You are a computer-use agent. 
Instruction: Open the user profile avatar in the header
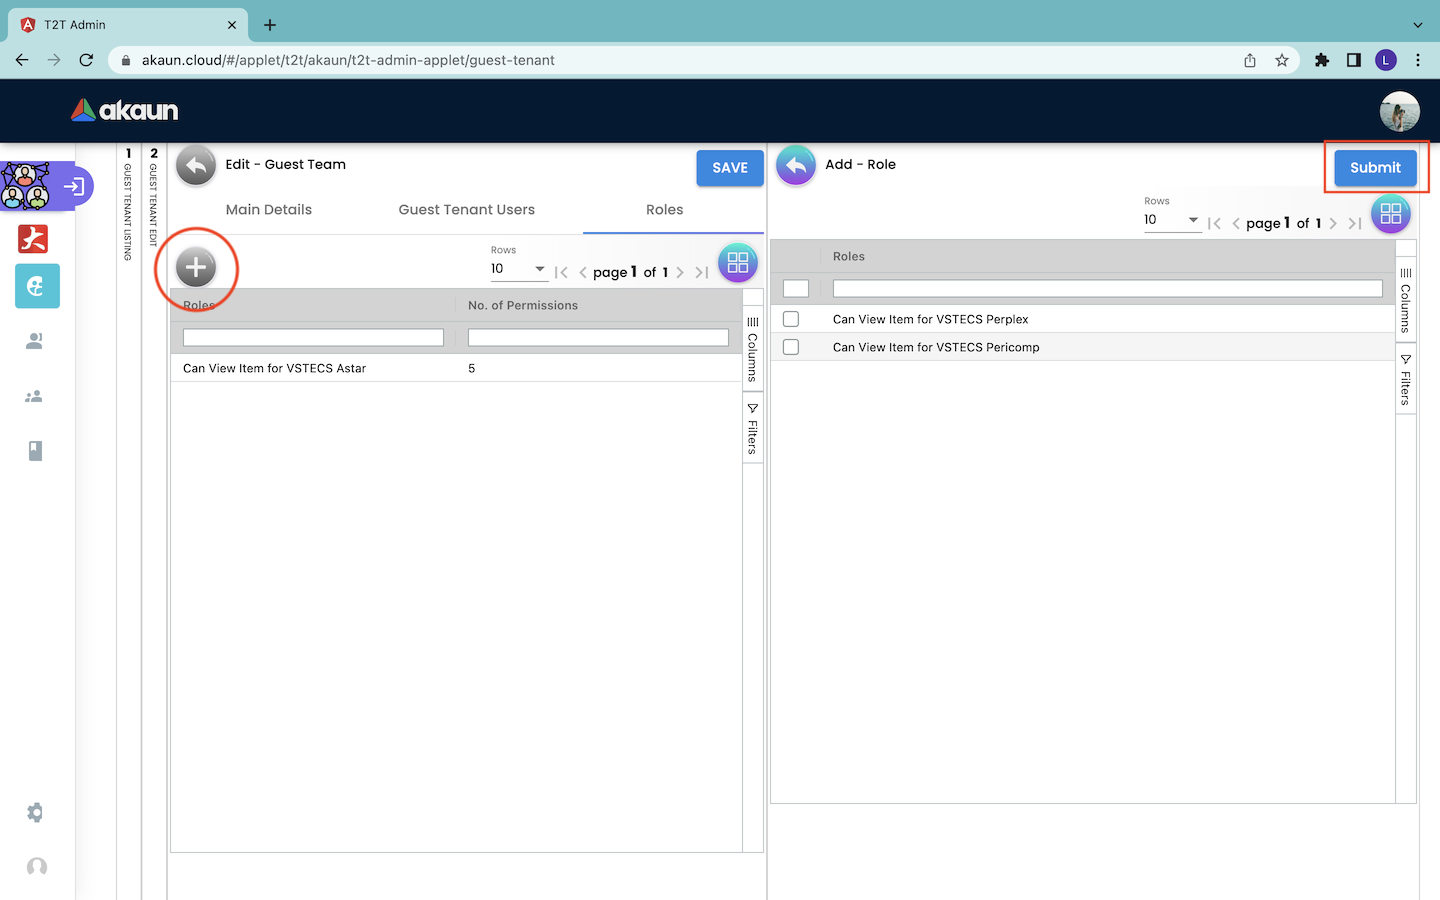coord(1399,111)
